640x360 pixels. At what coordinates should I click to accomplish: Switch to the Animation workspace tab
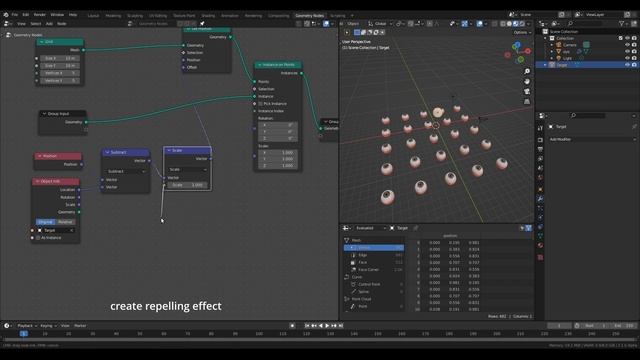pos(230,16)
